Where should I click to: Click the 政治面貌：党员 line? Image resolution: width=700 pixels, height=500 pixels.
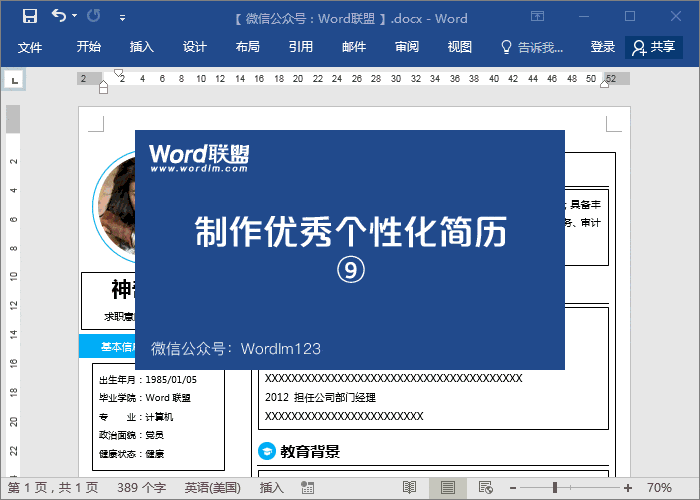(131, 435)
